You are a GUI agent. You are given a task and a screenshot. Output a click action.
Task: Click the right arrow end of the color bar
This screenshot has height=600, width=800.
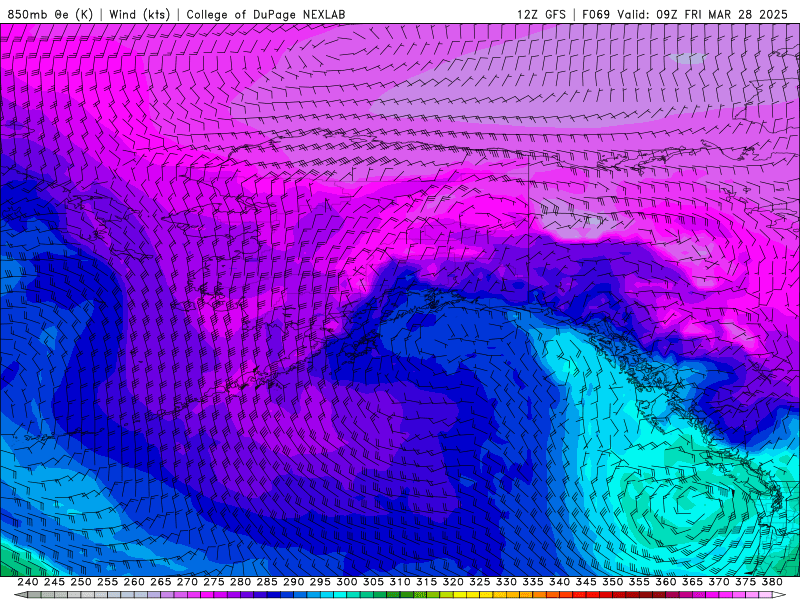tap(779, 595)
